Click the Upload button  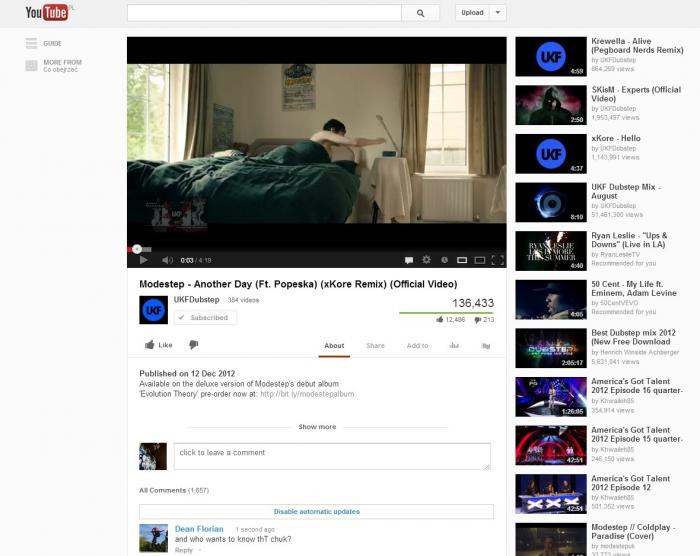click(x=472, y=13)
